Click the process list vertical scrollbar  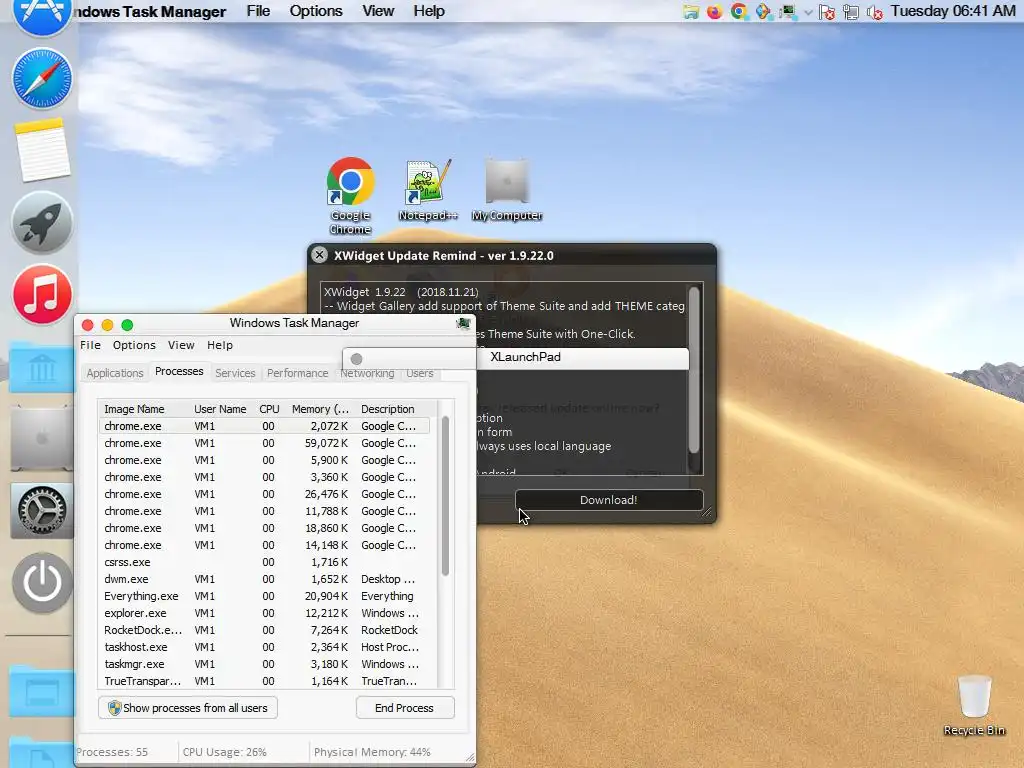[445, 496]
